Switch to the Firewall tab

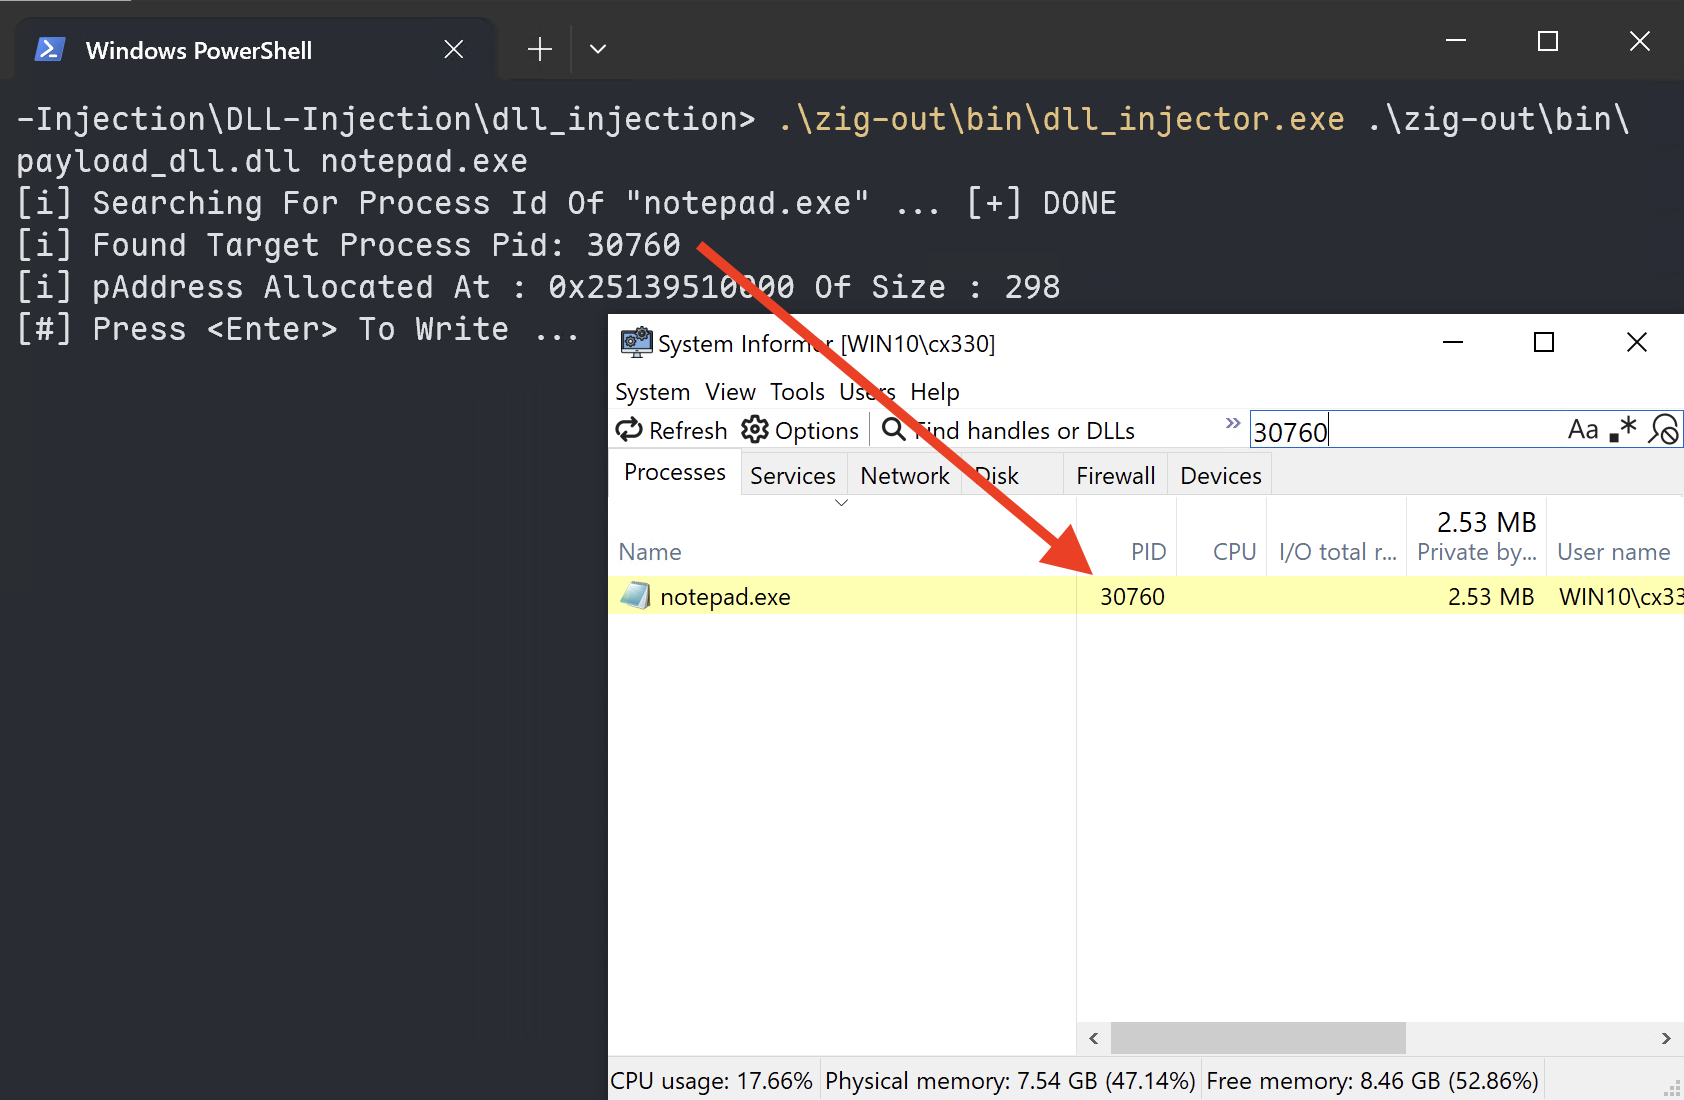[1116, 476]
